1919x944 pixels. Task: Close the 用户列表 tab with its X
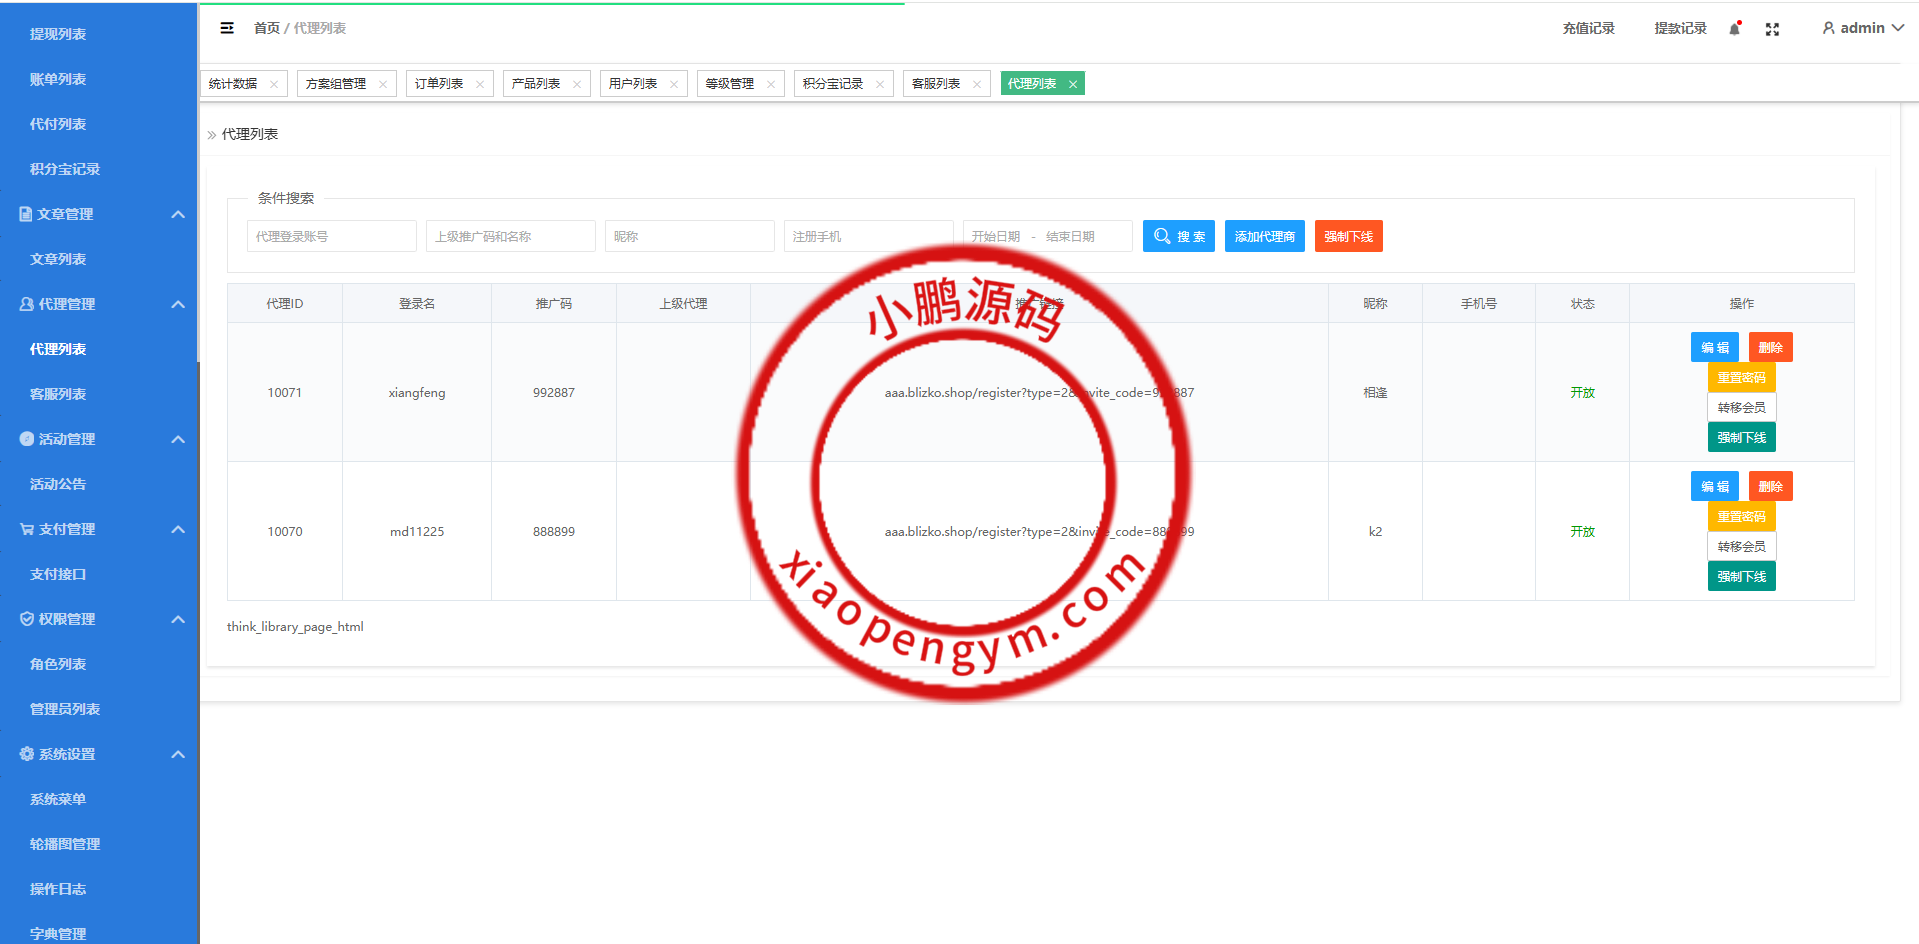pos(674,84)
